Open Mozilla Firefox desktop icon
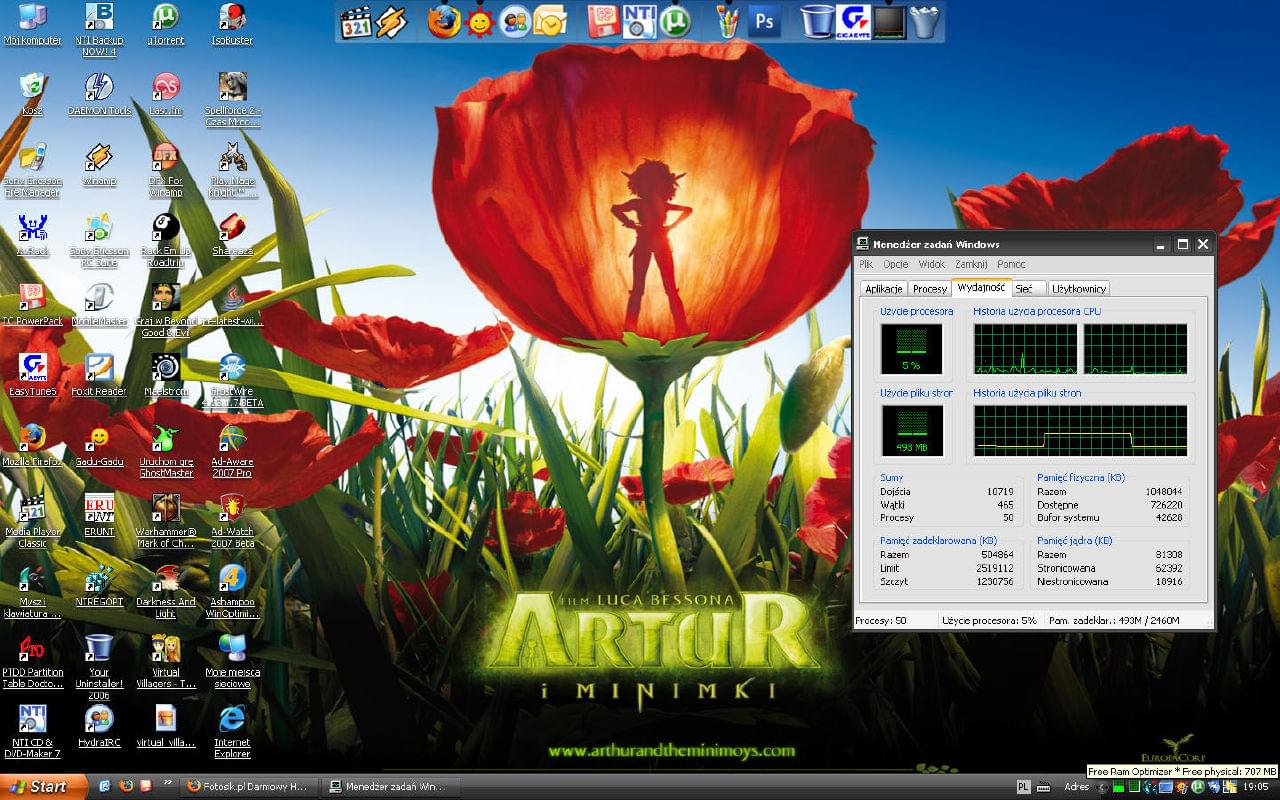Image resolution: width=1280 pixels, height=800 pixels. tap(32, 445)
